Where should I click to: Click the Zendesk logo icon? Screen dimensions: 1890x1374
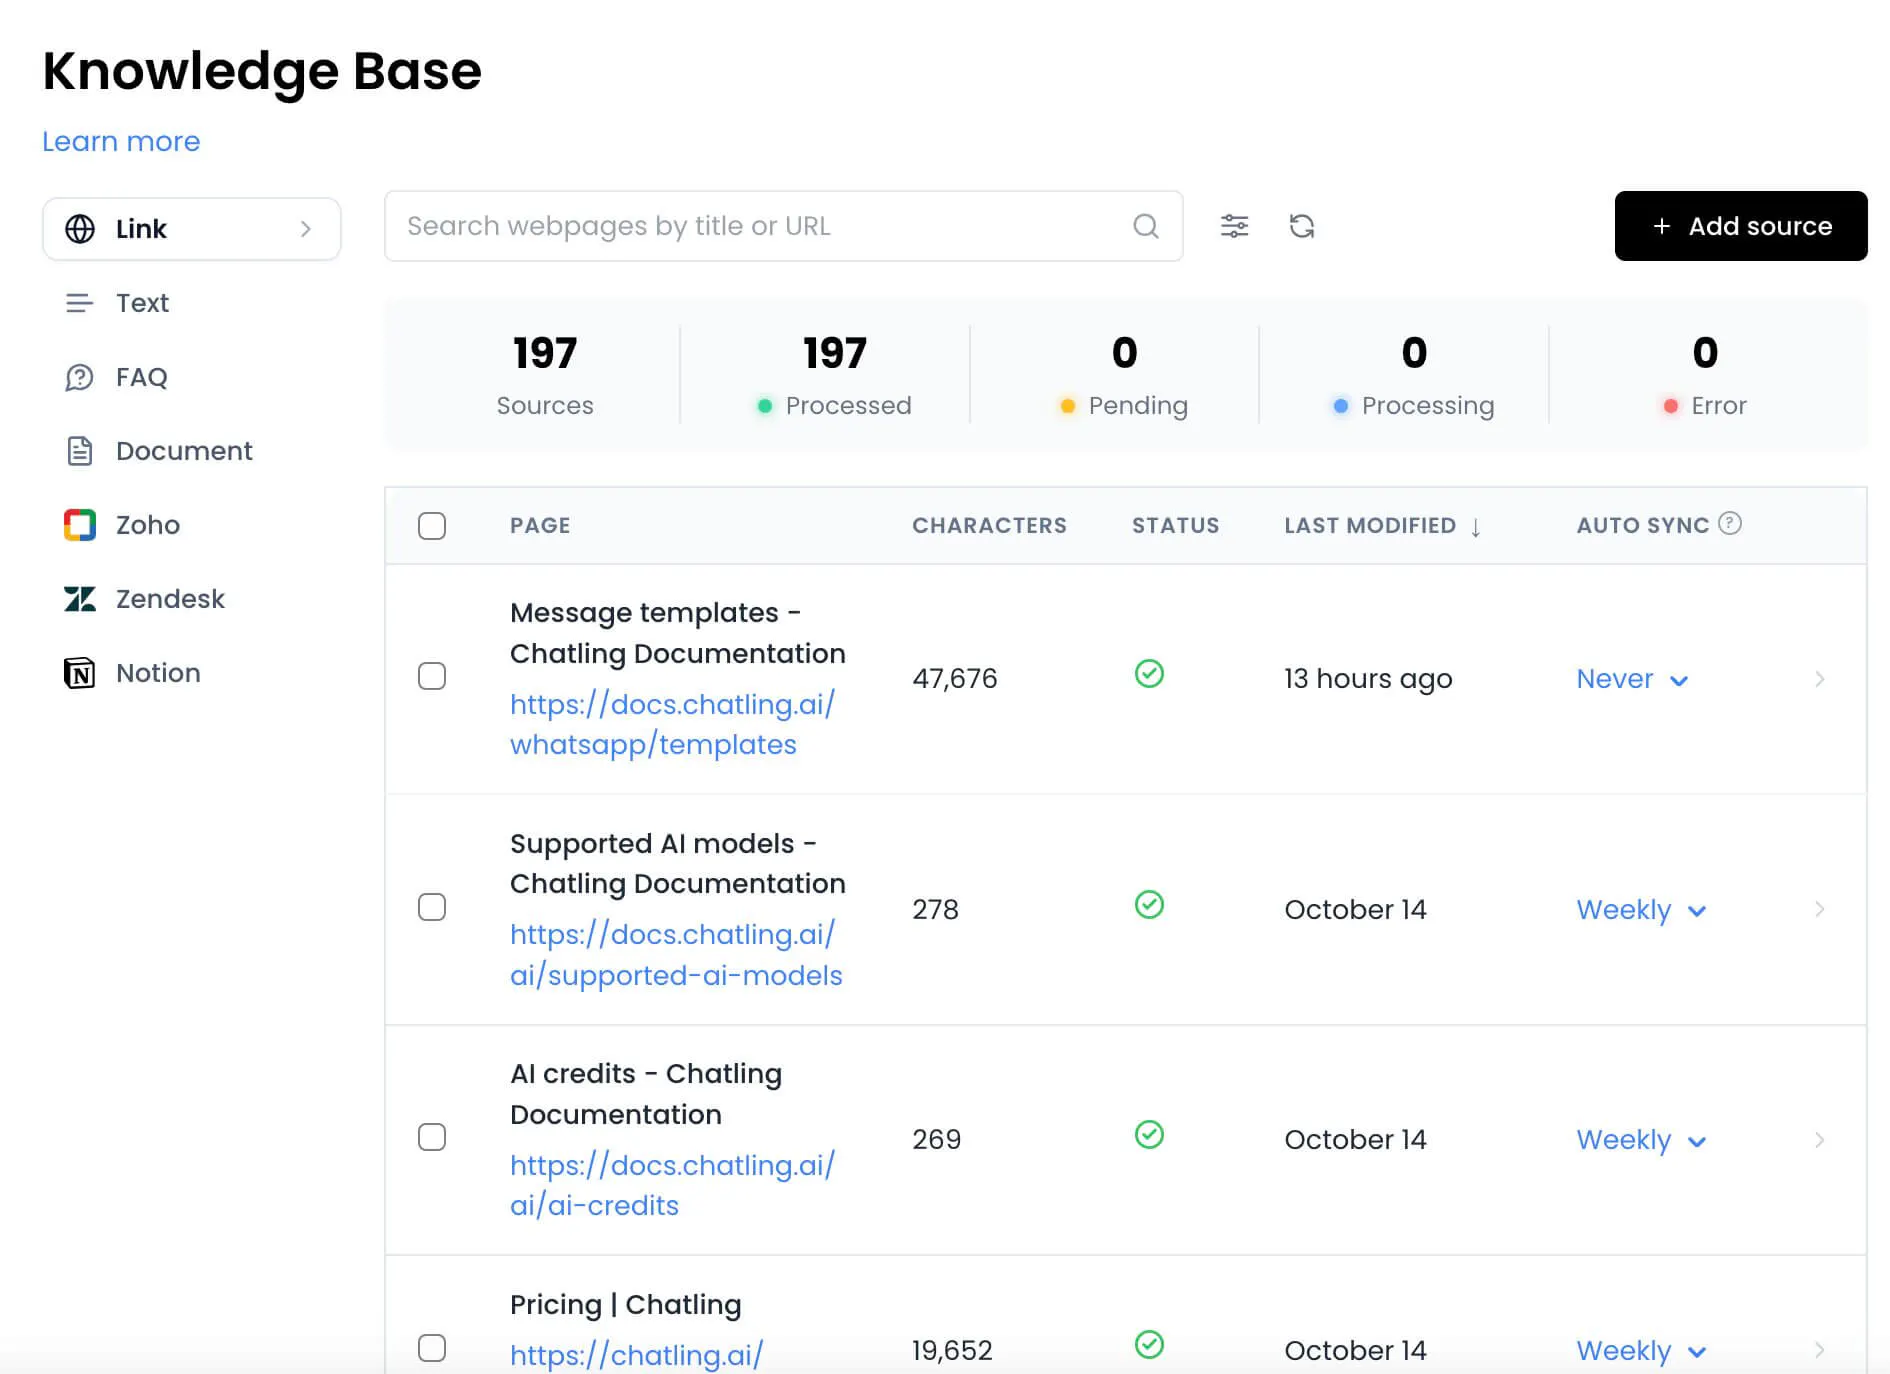80,599
